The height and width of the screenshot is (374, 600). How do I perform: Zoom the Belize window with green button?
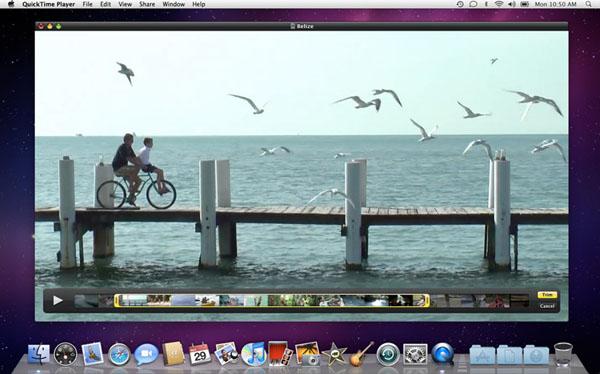(59, 26)
